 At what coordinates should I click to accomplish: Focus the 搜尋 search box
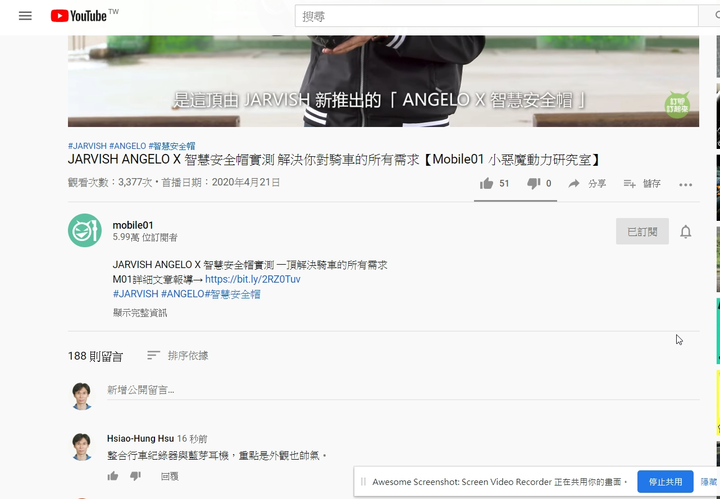pyautogui.click(x=496, y=16)
